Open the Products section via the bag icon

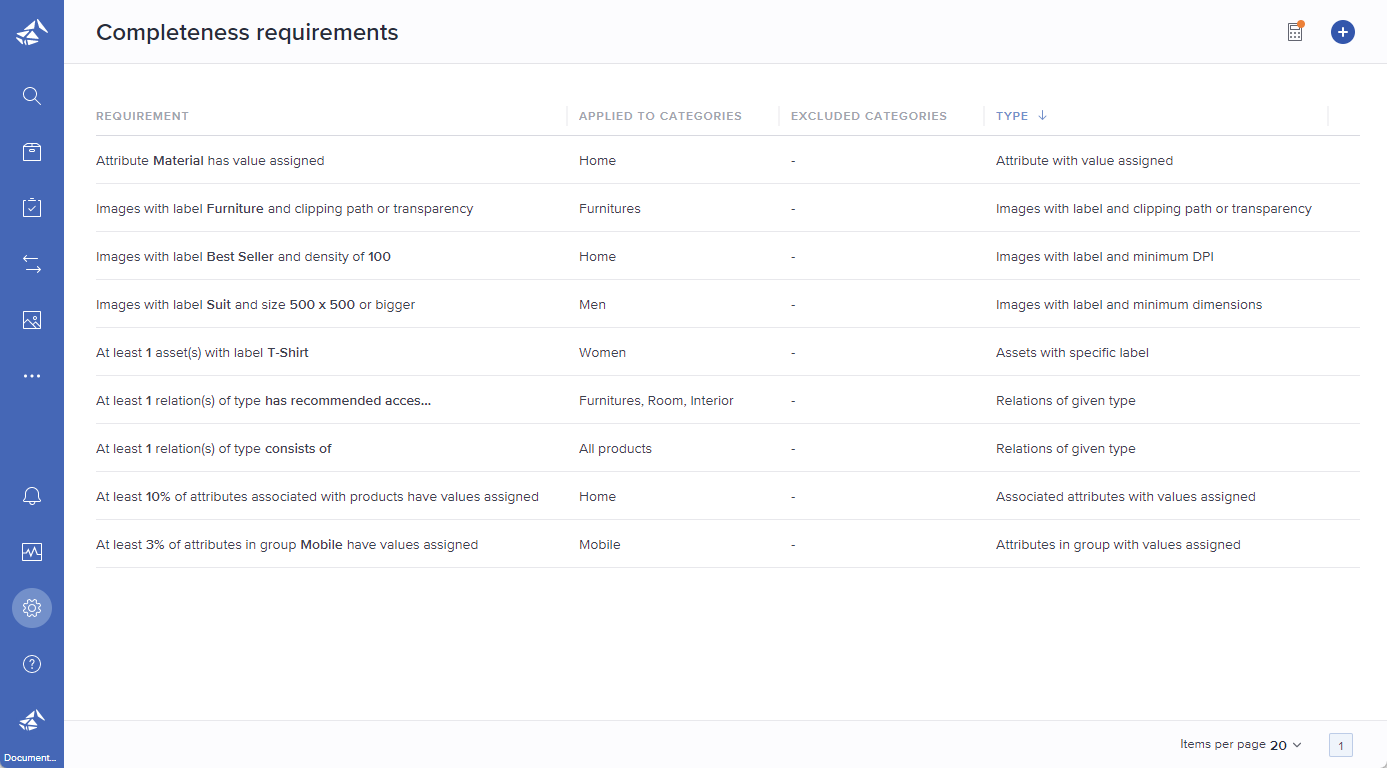tap(31, 151)
